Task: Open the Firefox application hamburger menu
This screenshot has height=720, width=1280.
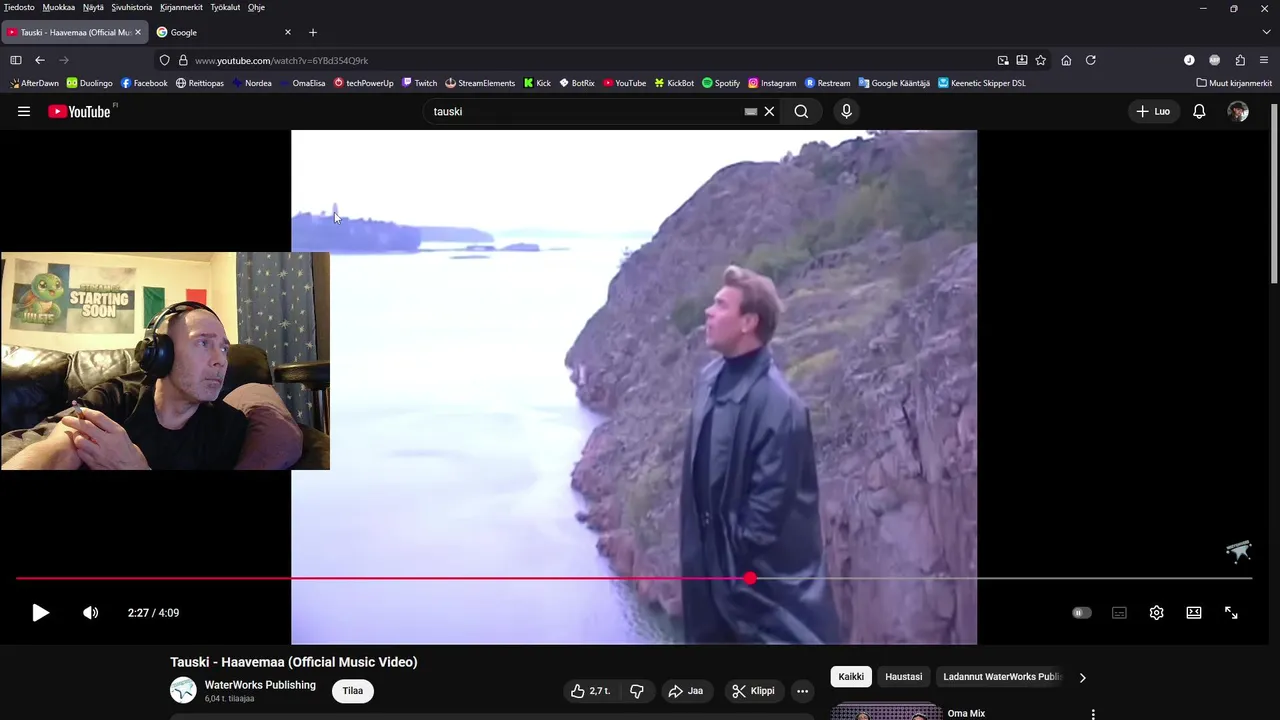Action: click(x=1265, y=60)
